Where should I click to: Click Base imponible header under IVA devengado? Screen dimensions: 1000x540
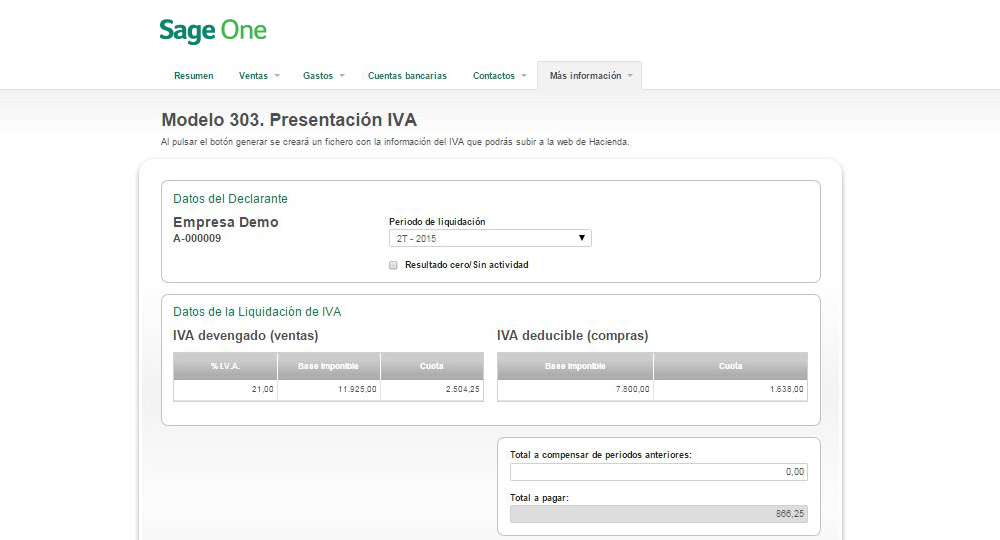(328, 366)
